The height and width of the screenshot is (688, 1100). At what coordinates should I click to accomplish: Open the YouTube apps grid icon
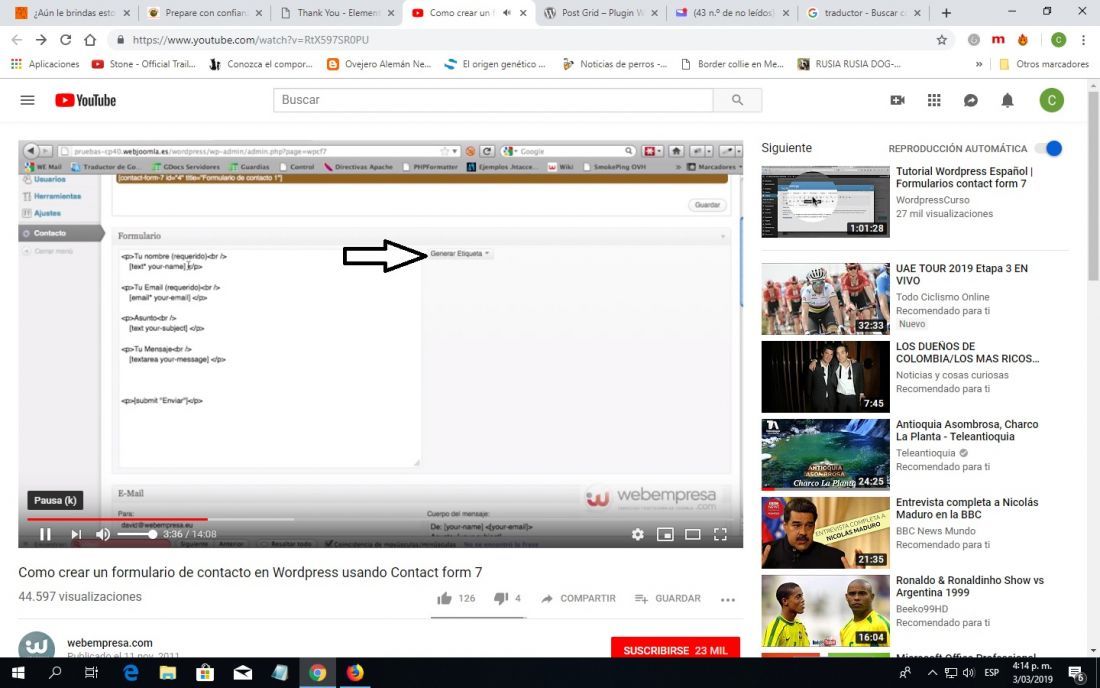pos(934,100)
